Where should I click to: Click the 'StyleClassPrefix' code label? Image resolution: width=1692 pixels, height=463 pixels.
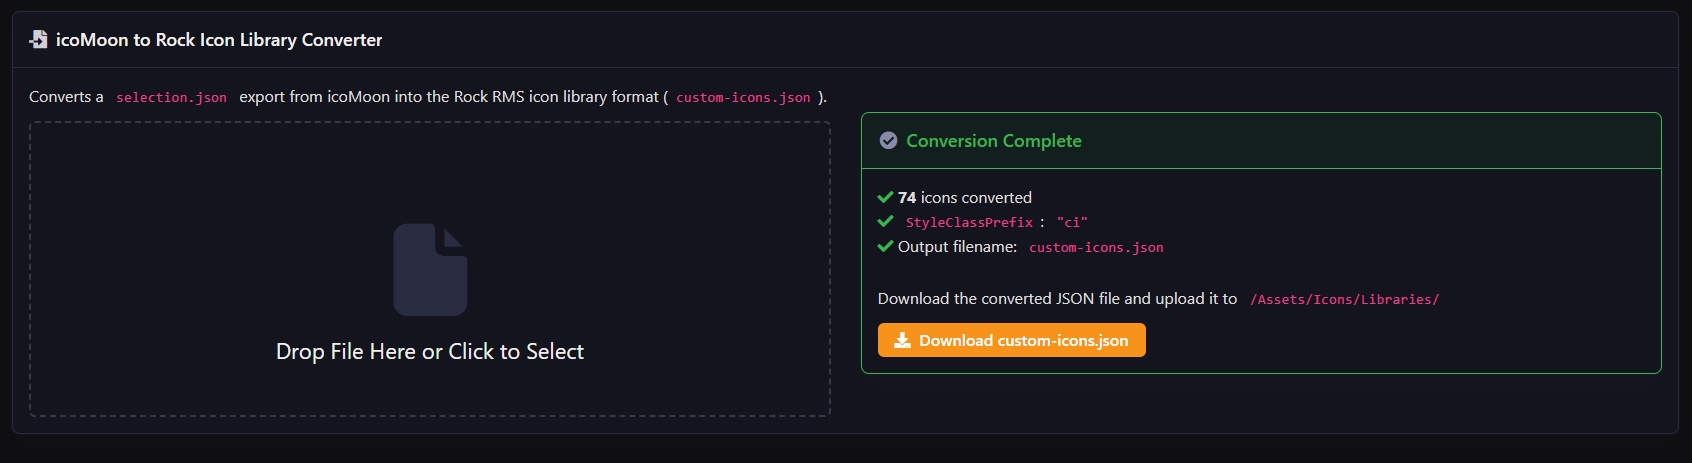pos(969,222)
